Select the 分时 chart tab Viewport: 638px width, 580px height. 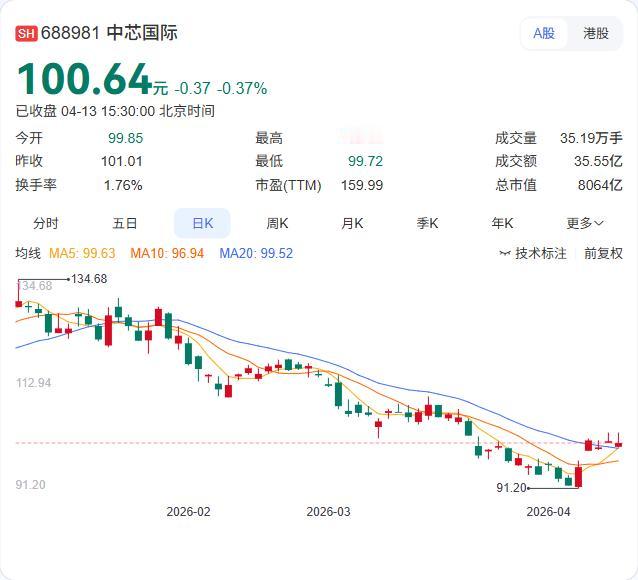(46, 223)
